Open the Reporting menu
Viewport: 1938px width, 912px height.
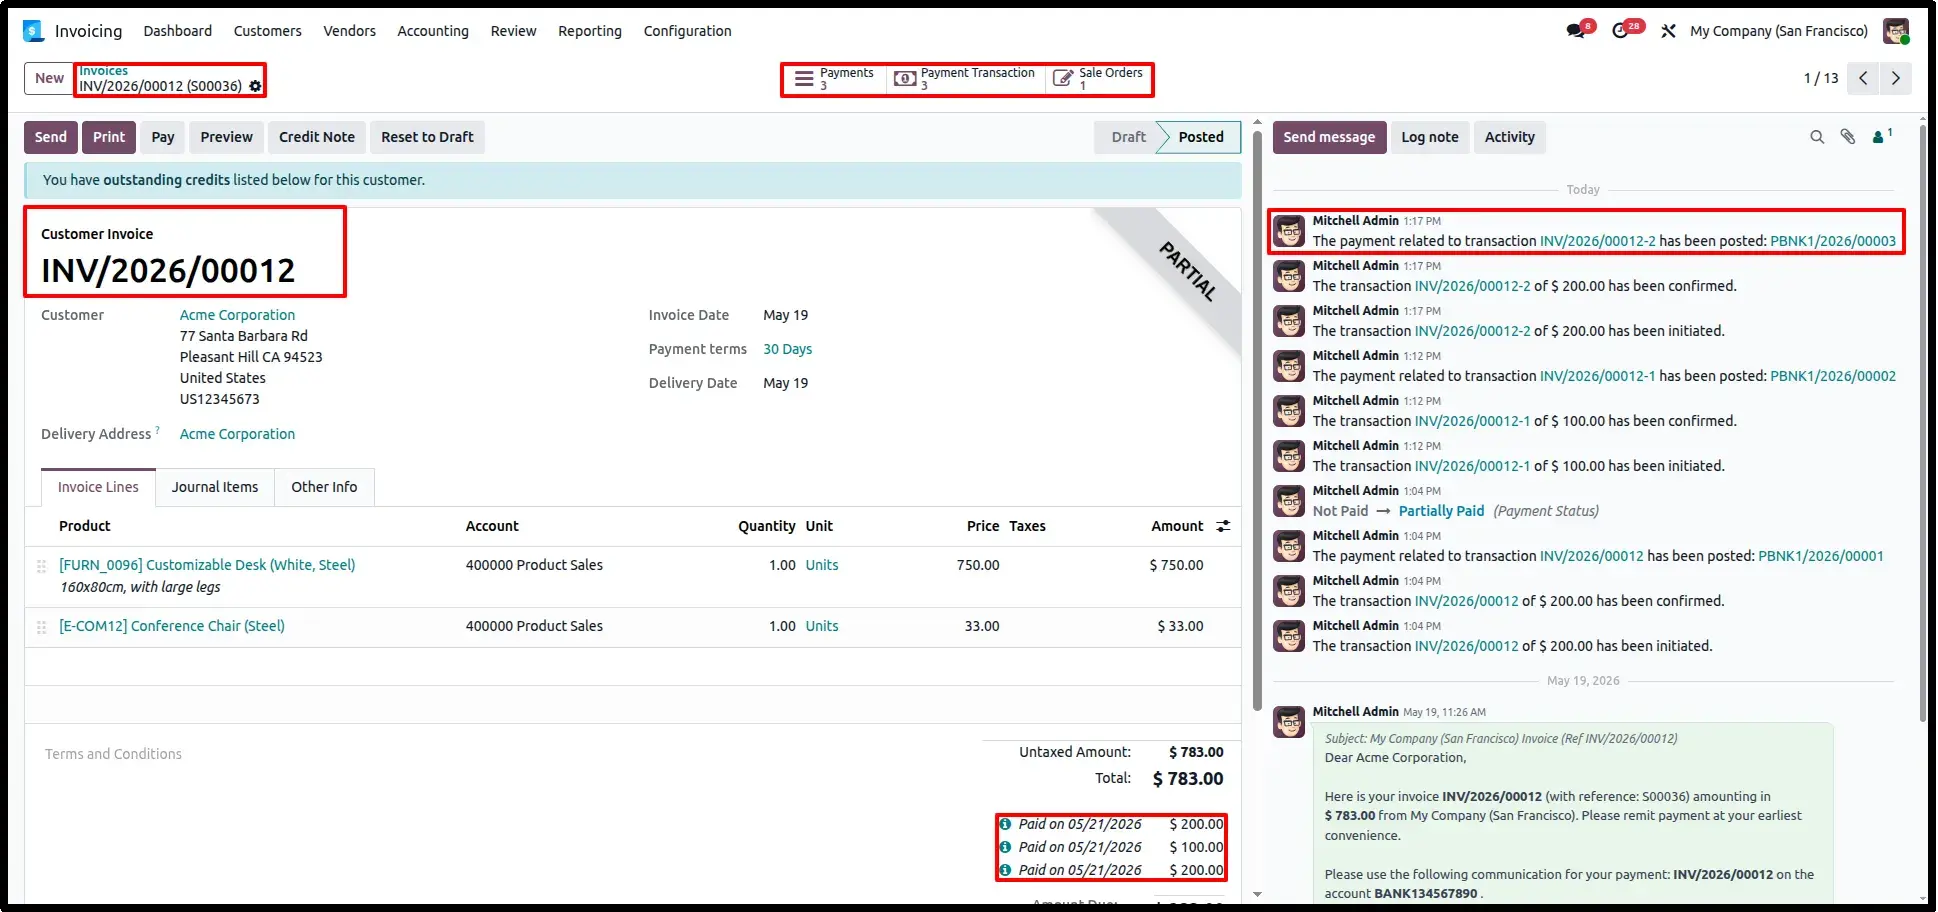(590, 31)
